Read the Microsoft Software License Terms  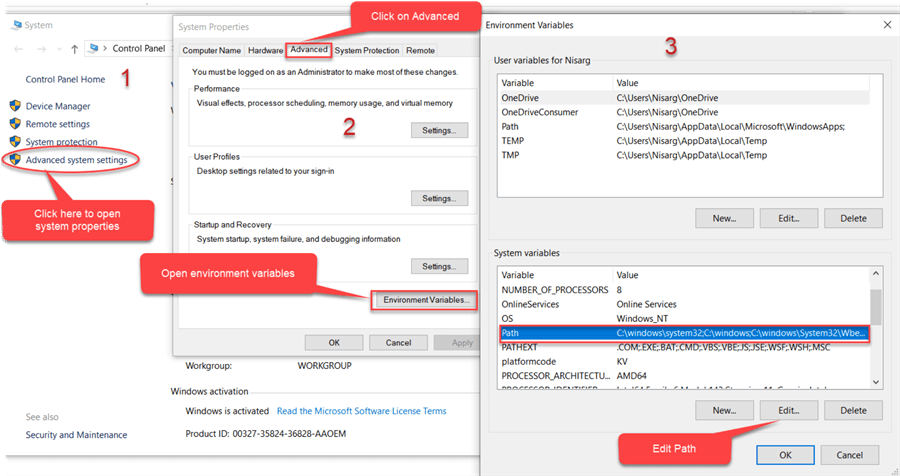coord(362,411)
